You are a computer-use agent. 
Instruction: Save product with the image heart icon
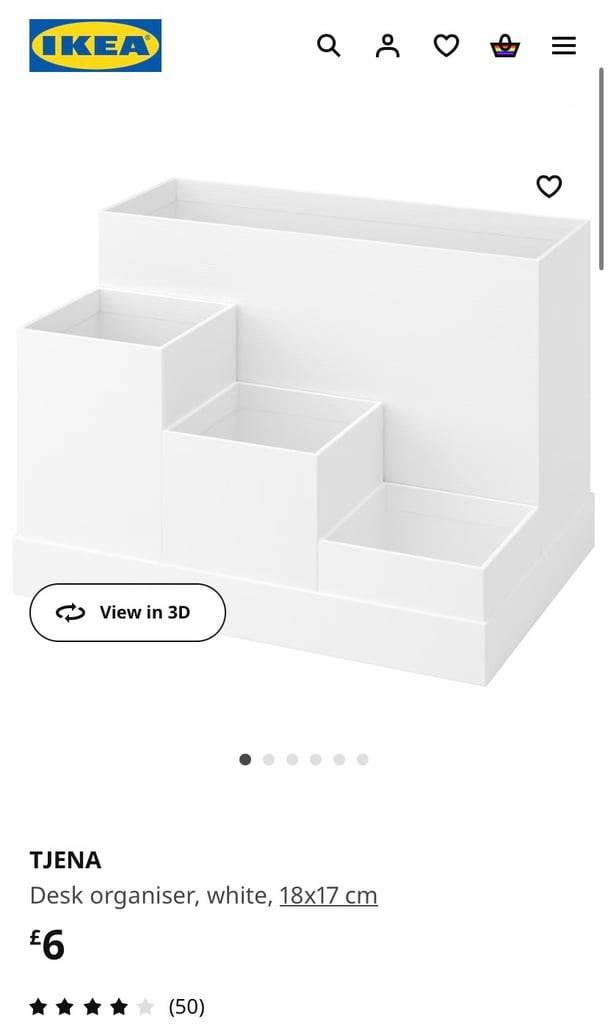[549, 186]
